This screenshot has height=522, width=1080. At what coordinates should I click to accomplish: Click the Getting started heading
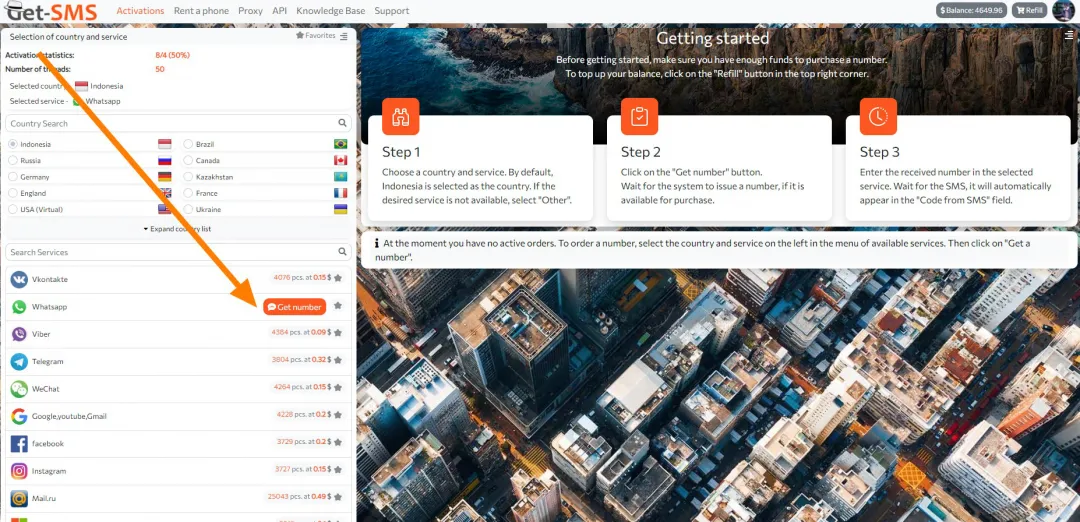coord(712,39)
